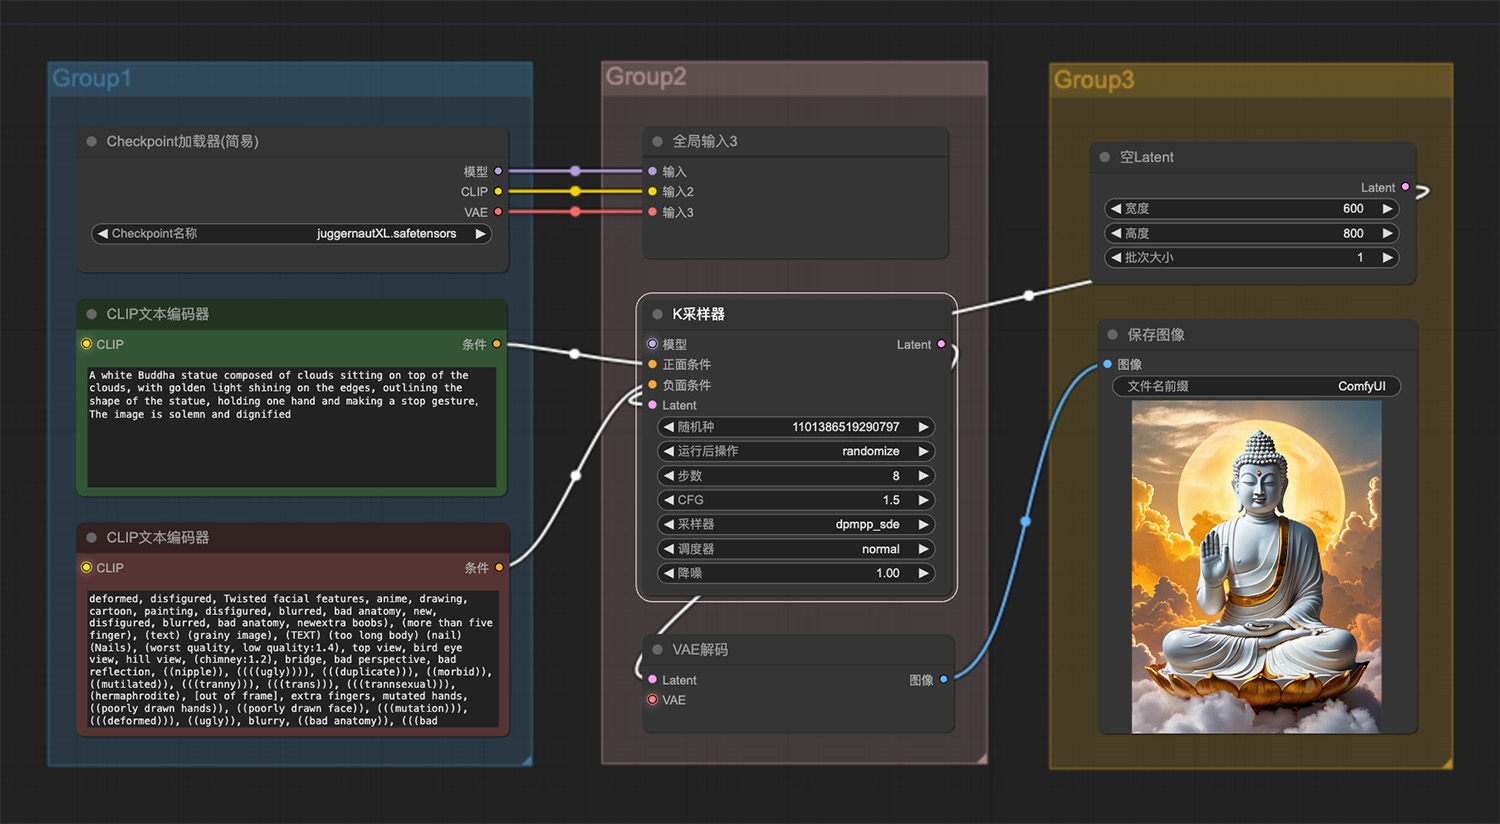
Task: Open the generated Buddha image preview
Action: (1256, 567)
